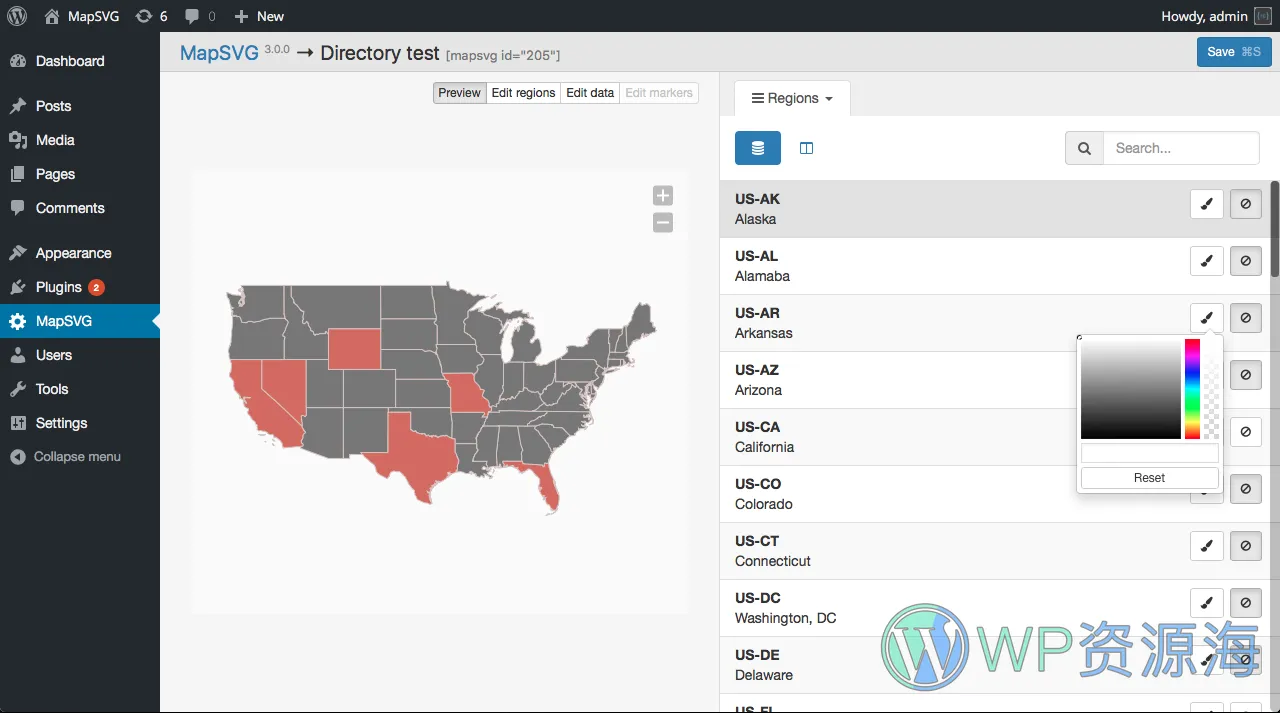Disable the US-AR Arkansas region

point(1246,318)
